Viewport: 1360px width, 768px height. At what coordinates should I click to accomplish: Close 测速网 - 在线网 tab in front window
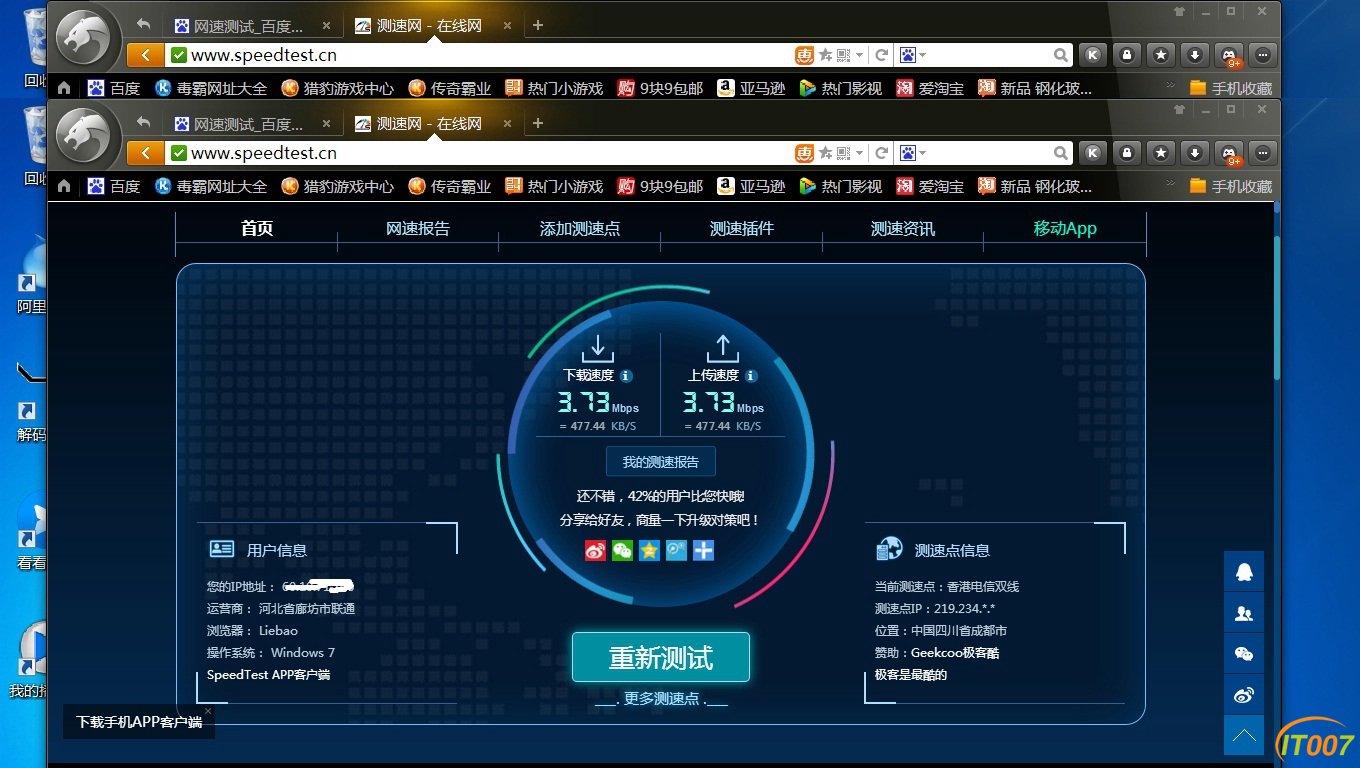click(x=507, y=124)
